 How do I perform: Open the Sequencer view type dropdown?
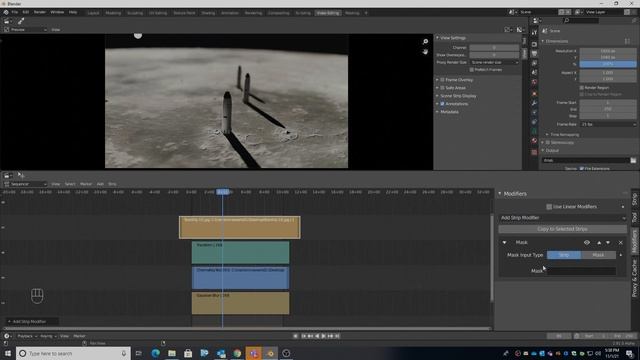tap(26, 184)
